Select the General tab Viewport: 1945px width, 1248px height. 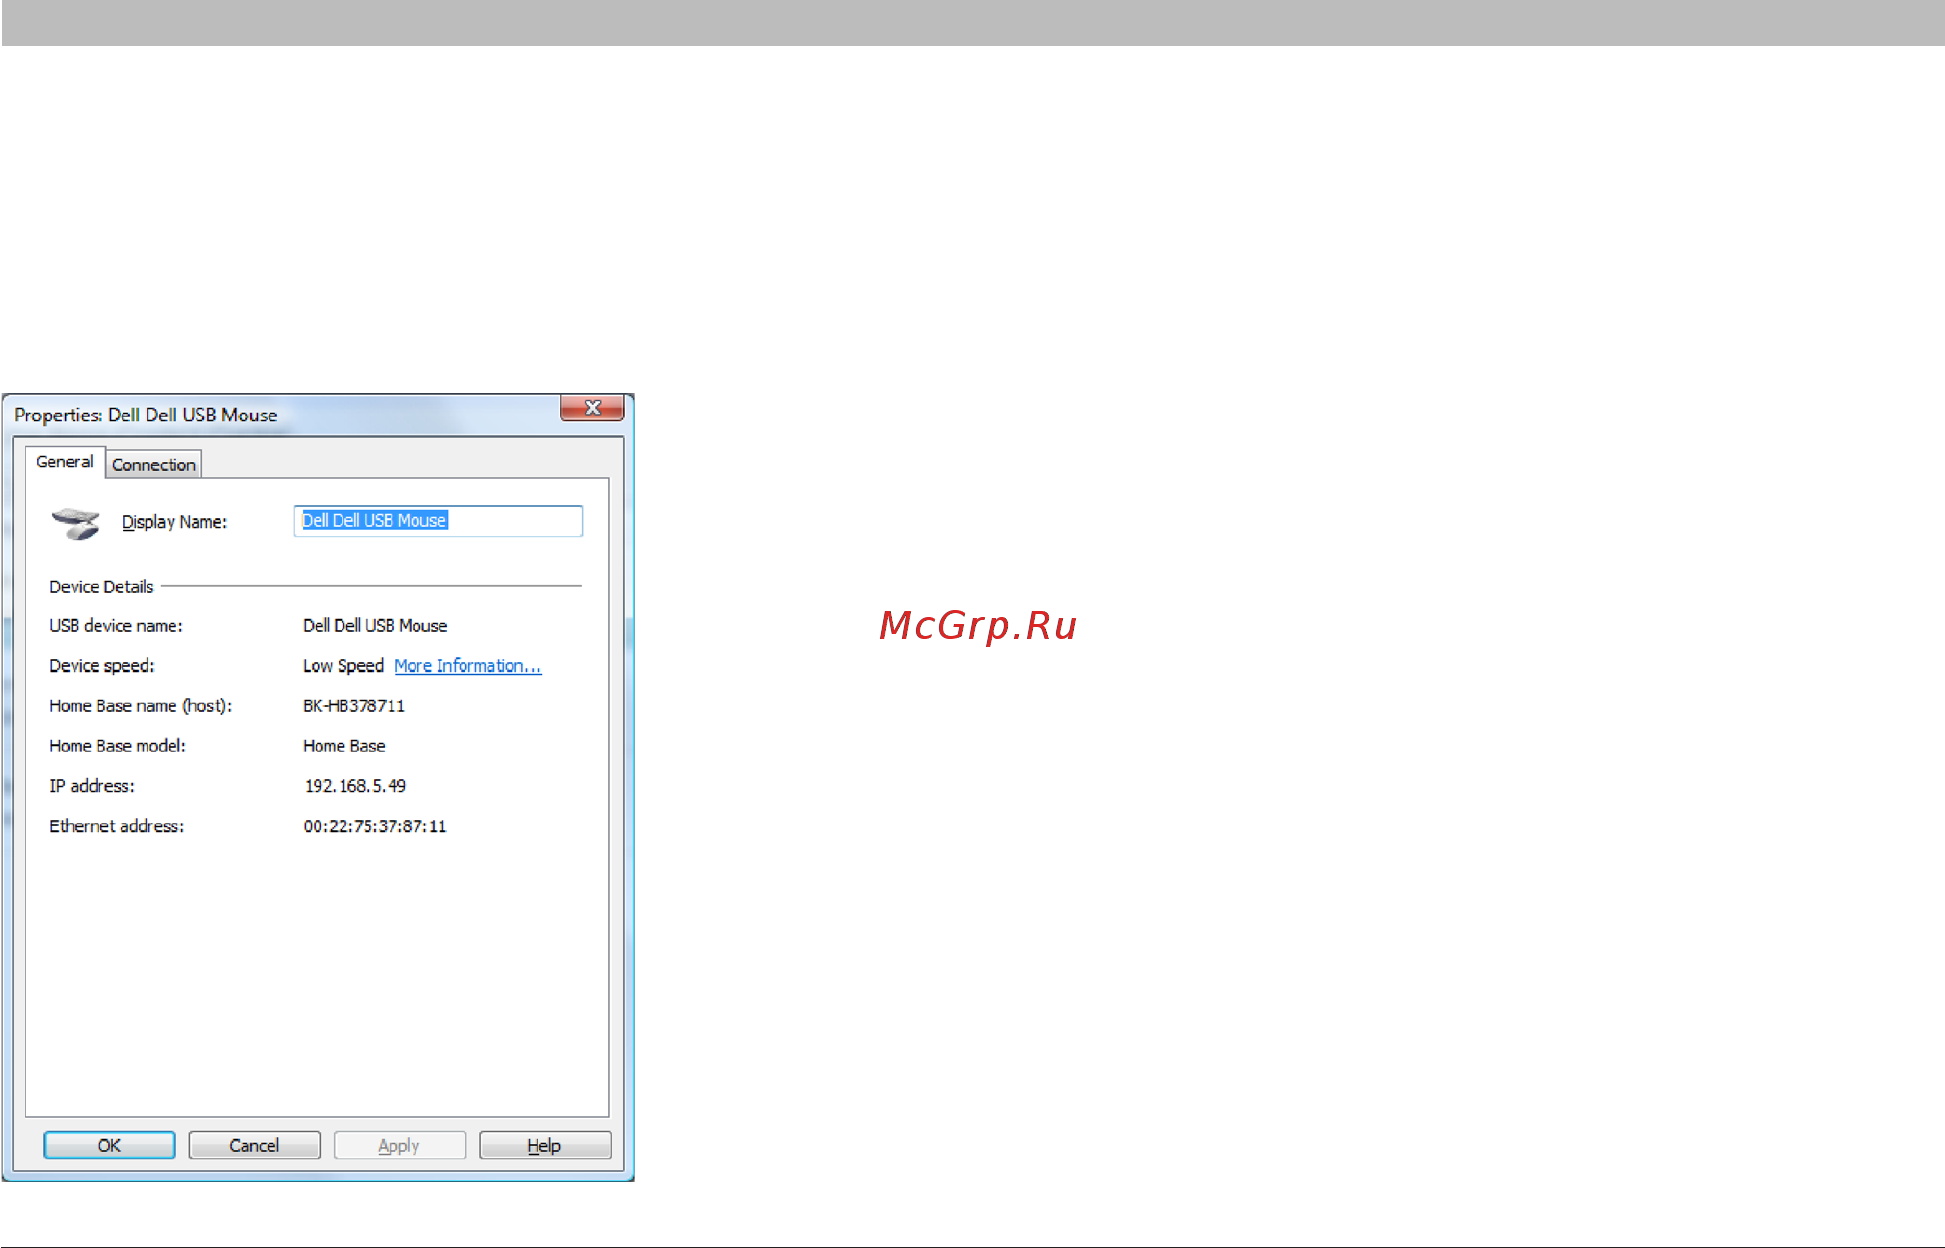[x=65, y=462]
